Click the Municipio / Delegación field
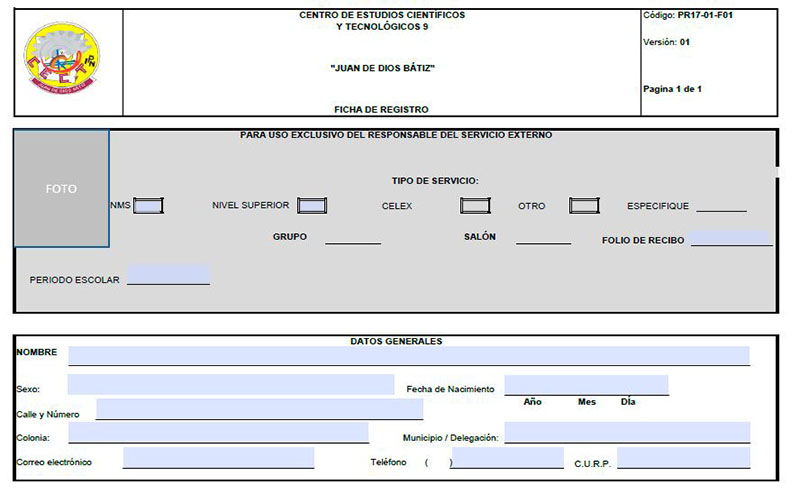The image size is (800, 494). [628, 432]
